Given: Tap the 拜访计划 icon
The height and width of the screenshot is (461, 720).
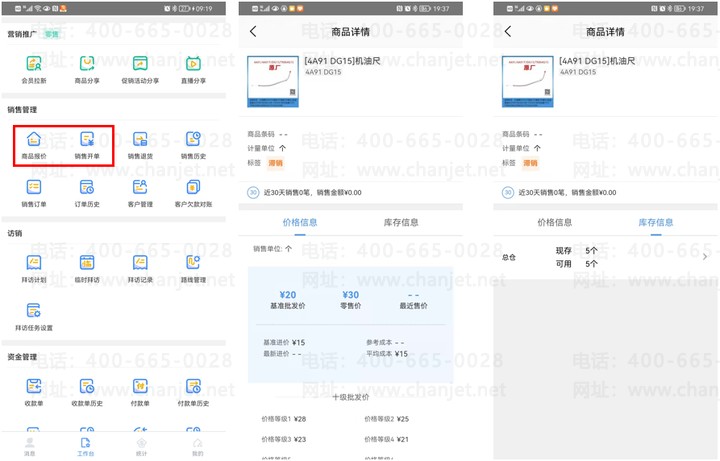Looking at the screenshot, I should pos(34,262).
